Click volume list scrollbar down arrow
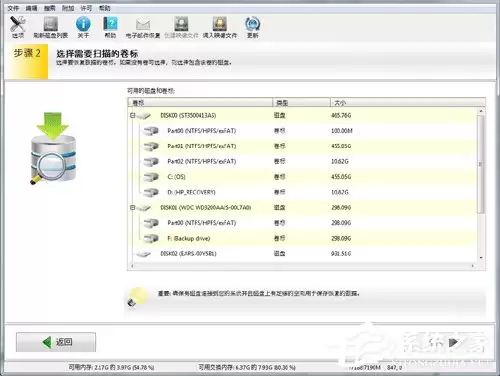The width and height of the screenshot is (500, 376). (x=481, y=258)
